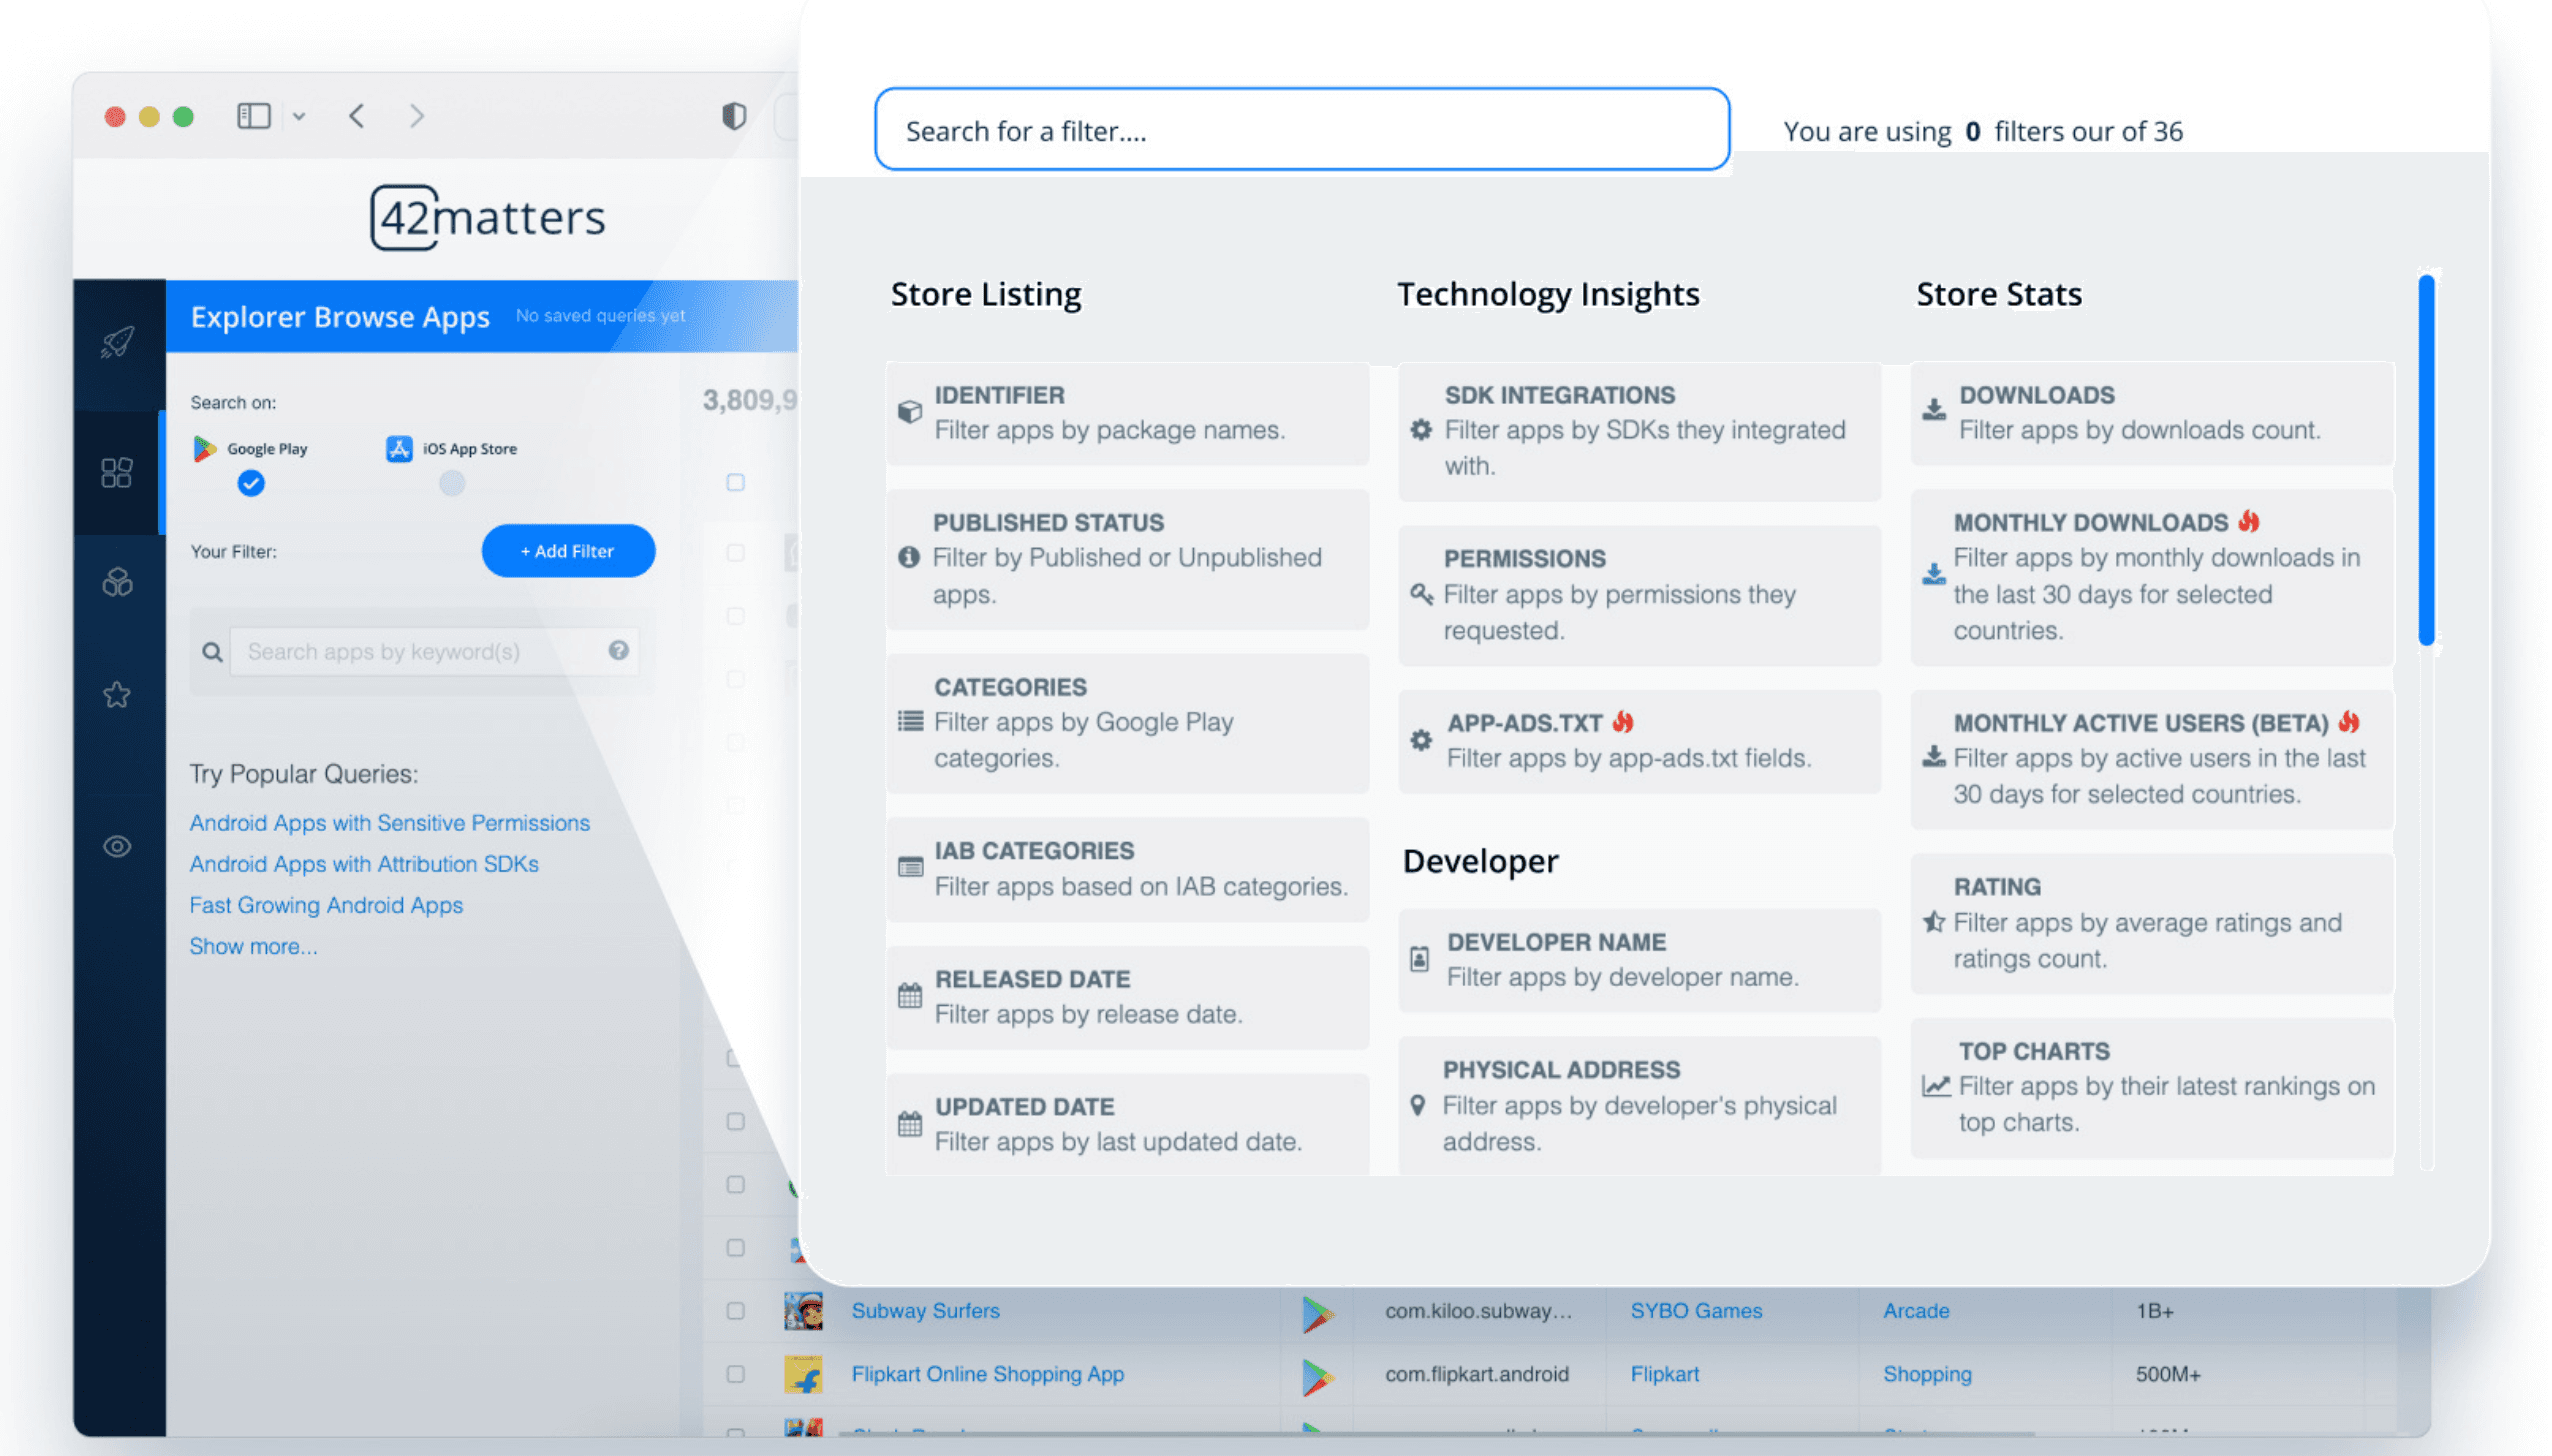Viewport: 2552px width, 1456px height.
Task: Click the iOS App Store logo icon
Action: point(399,449)
